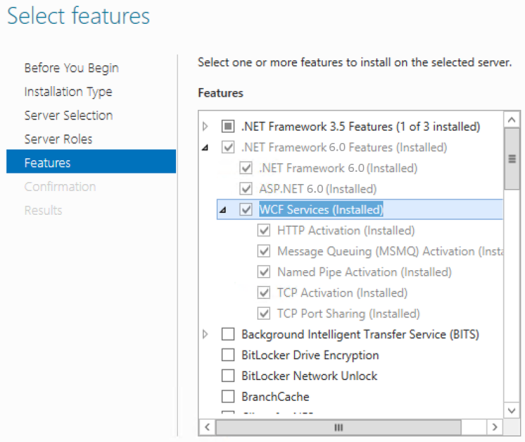This screenshot has height=442, width=525.
Task: Click the horizontal scrollbar thumb
Action: [x=339, y=427]
